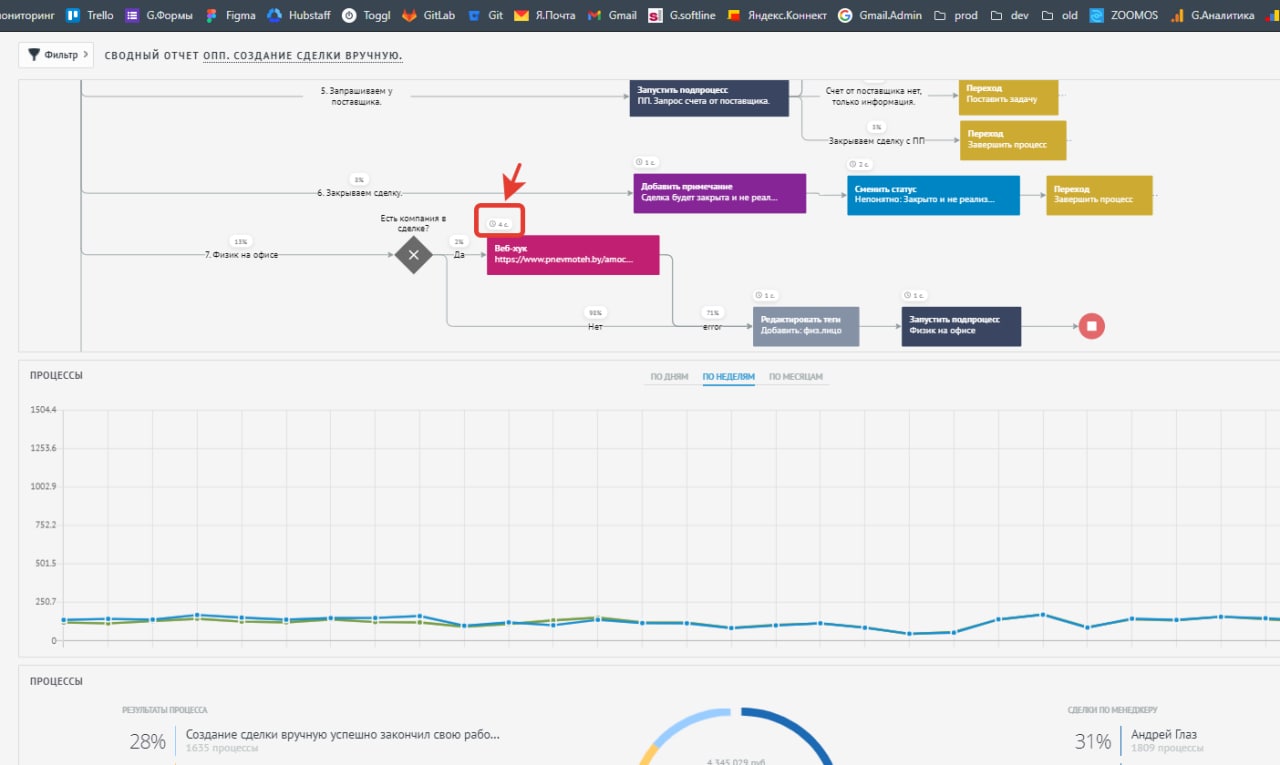The height and width of the screenshot is (765, 1280).
Task: Click the 28% process result value
Action: click(x=147, y=741)
